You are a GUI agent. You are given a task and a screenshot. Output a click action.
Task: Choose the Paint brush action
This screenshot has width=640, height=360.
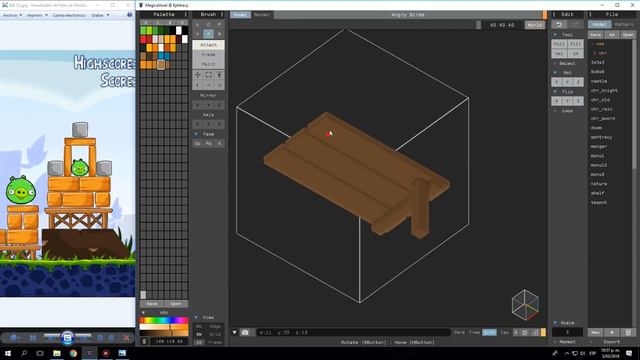[208, 64]
